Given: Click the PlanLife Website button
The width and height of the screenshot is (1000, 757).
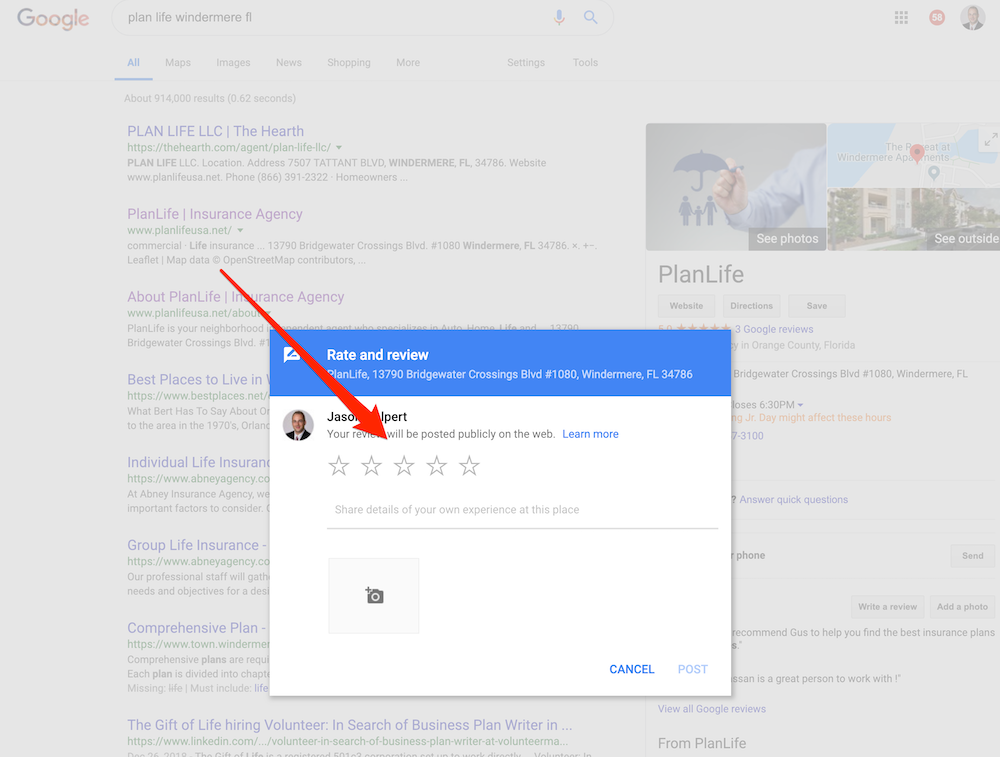Looking at the screenshot, I should click(686, 306).
